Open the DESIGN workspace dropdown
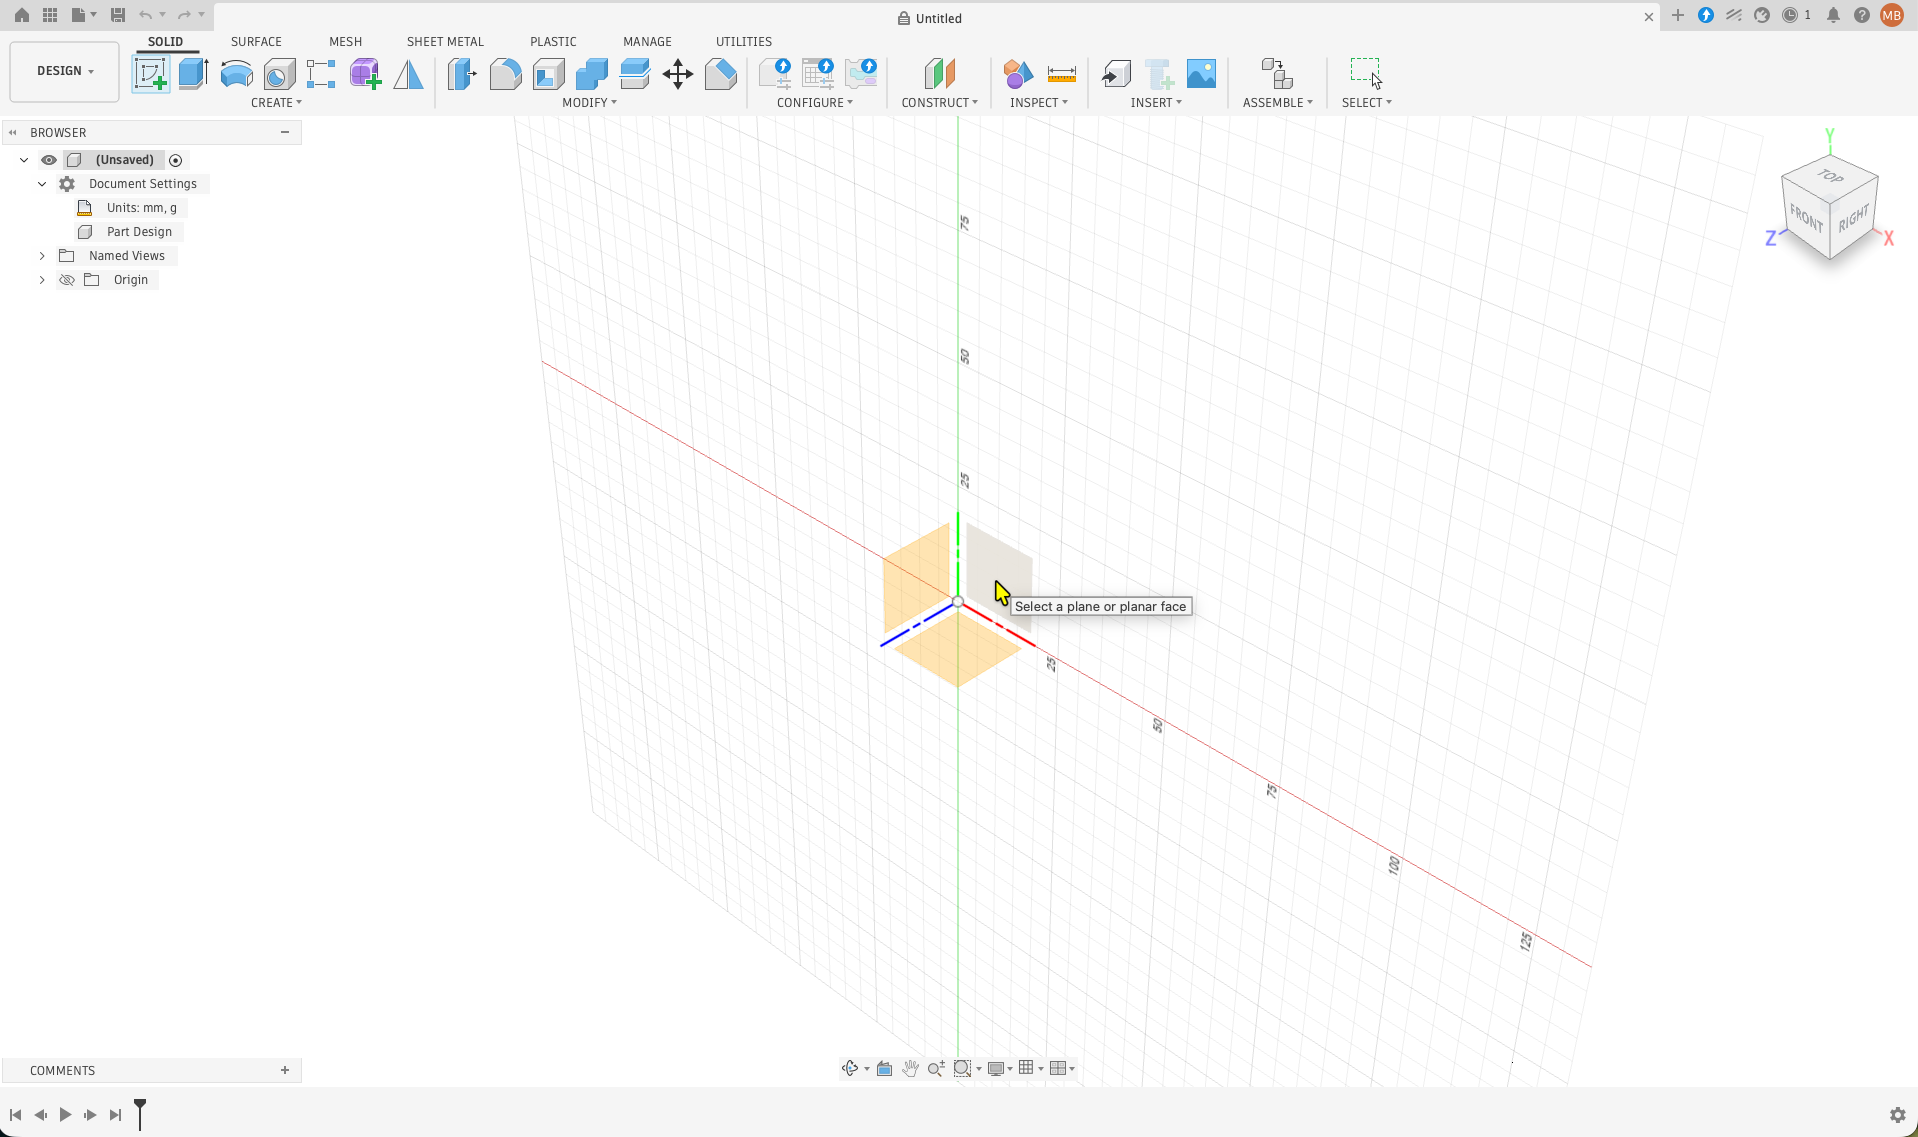This screenshot has width=1918, height=1137. point(65,71)
